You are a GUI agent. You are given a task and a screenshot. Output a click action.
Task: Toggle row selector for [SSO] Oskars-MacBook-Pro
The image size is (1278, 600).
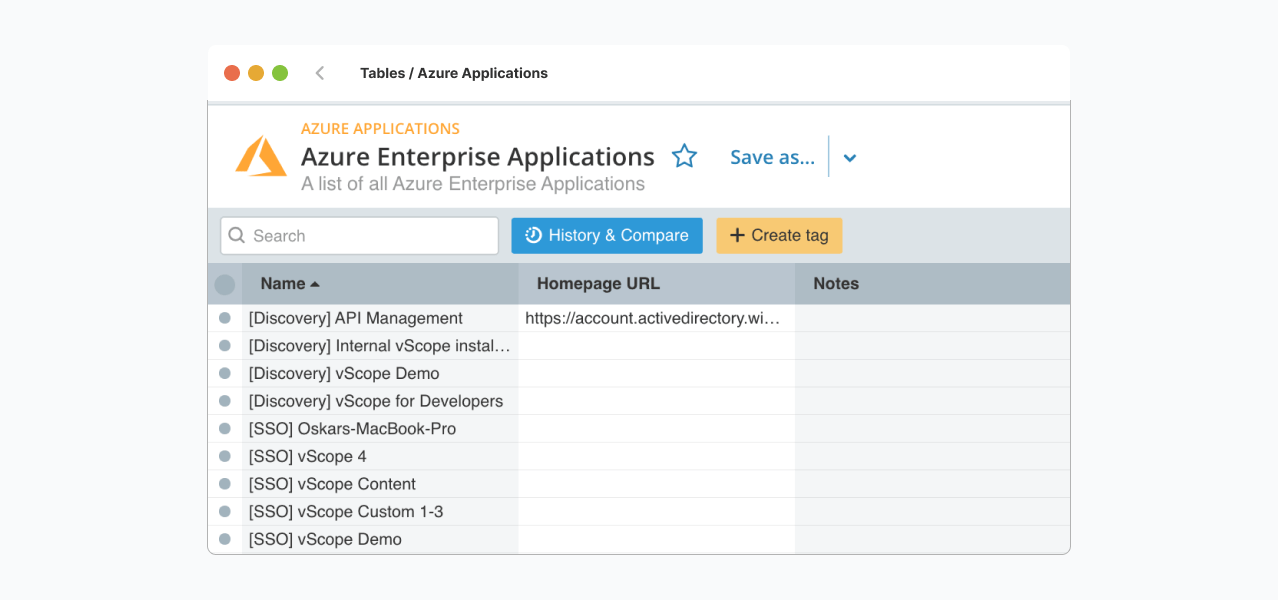[x=225, y=429]
